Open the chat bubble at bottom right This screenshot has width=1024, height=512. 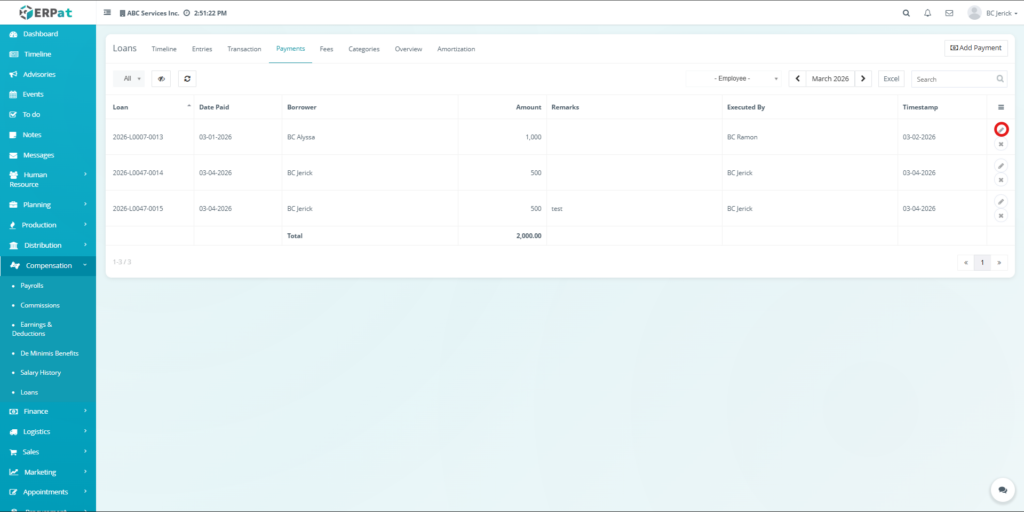point(1002,490)
